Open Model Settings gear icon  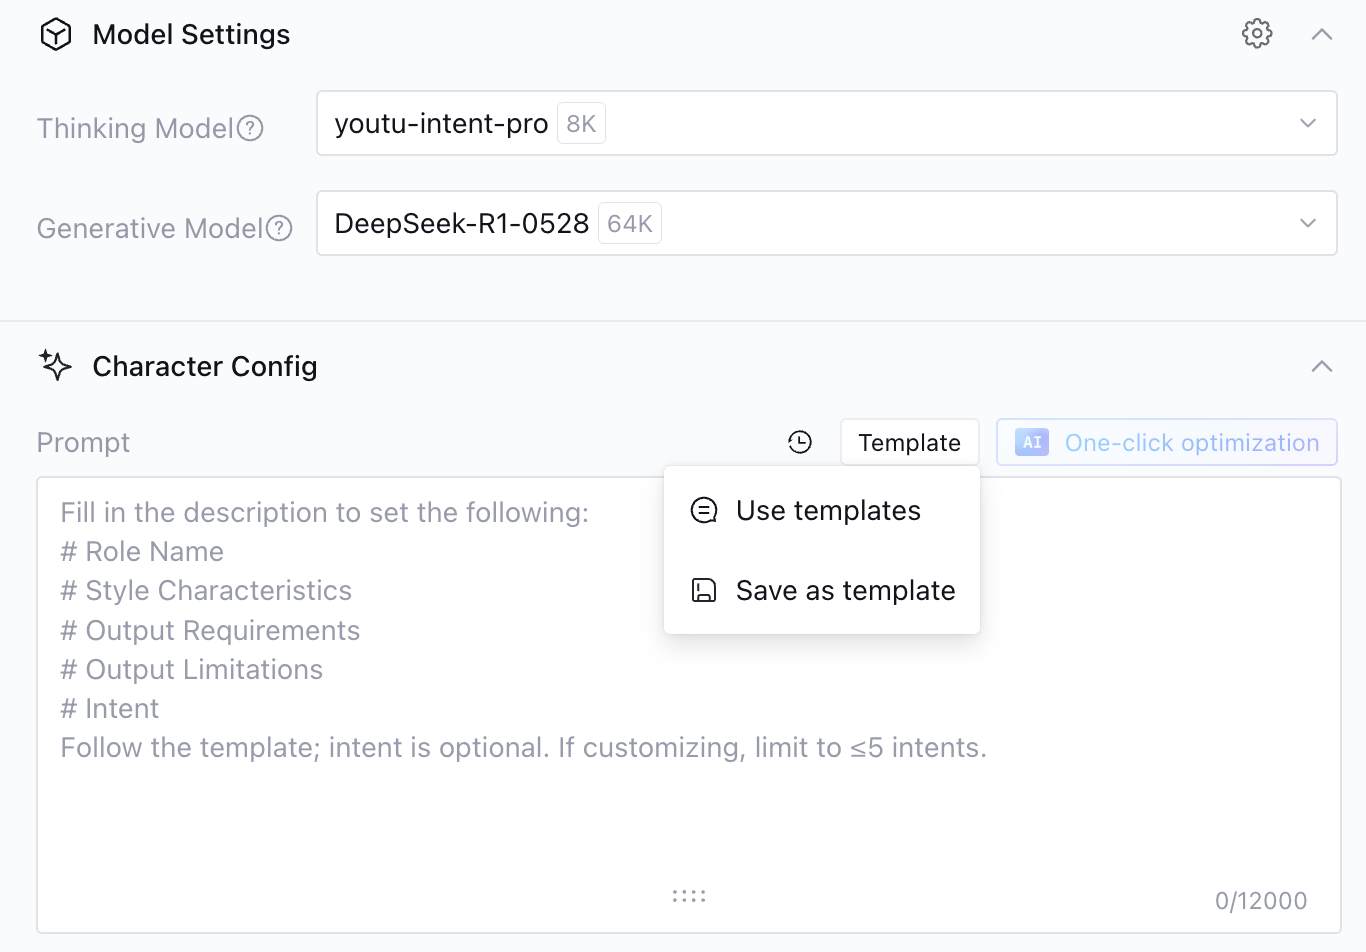[x=1257, y=34]
